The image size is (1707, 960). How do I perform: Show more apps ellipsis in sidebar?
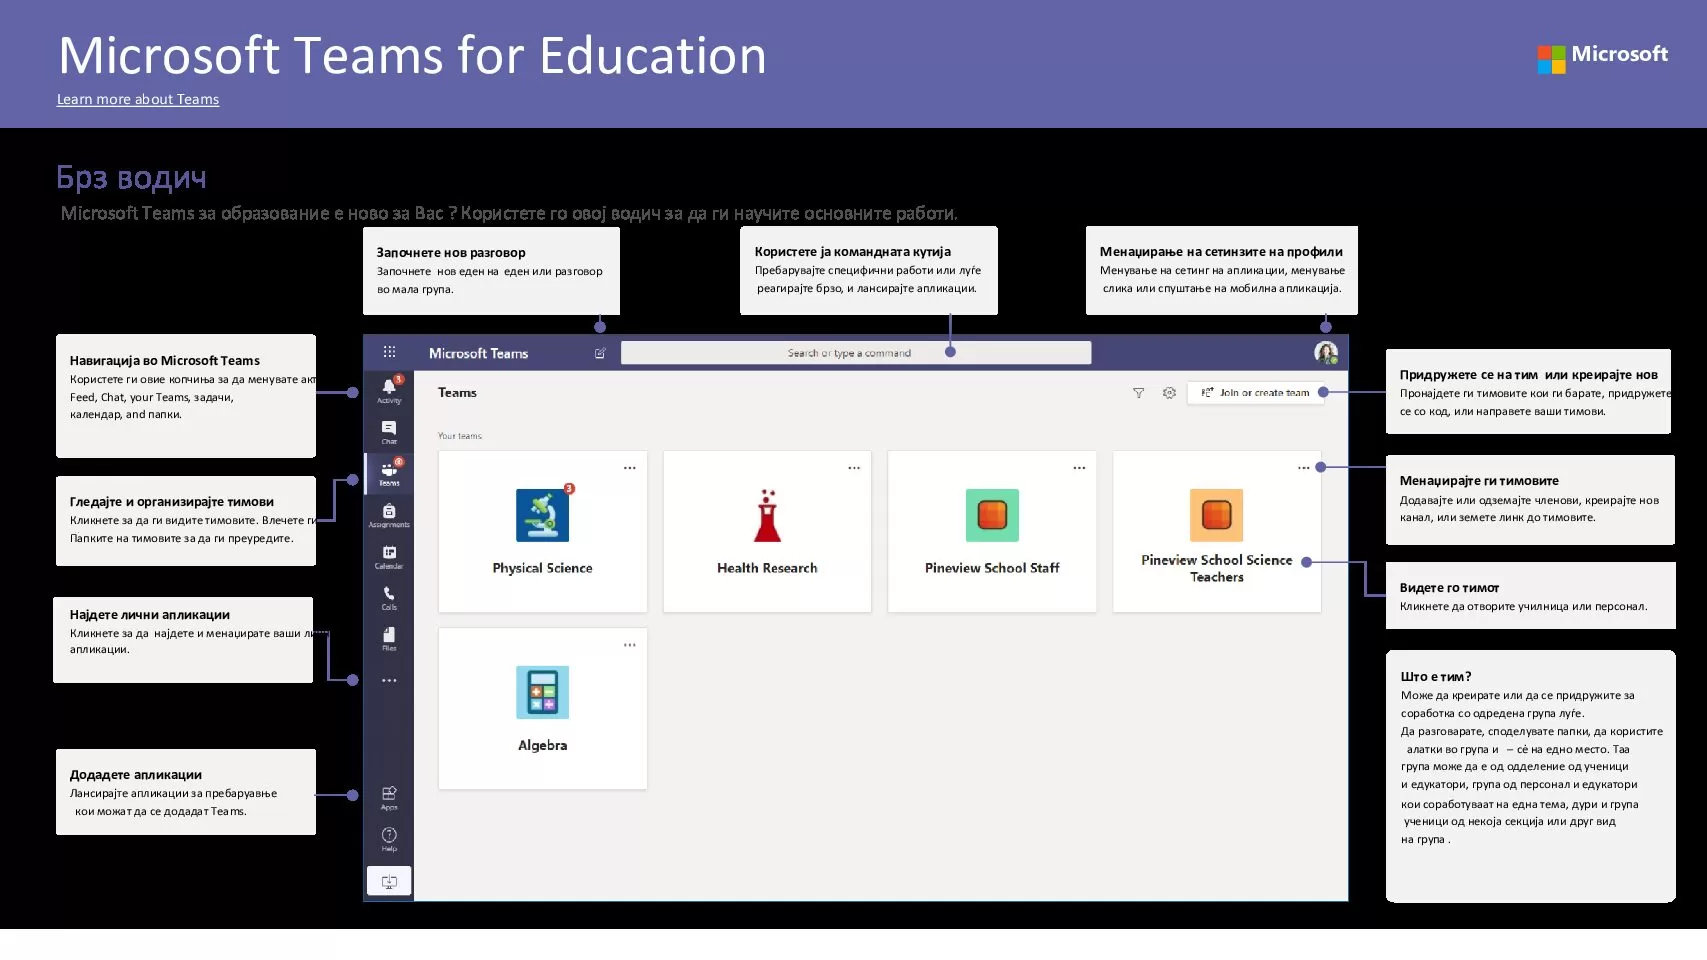coord(389,680)
